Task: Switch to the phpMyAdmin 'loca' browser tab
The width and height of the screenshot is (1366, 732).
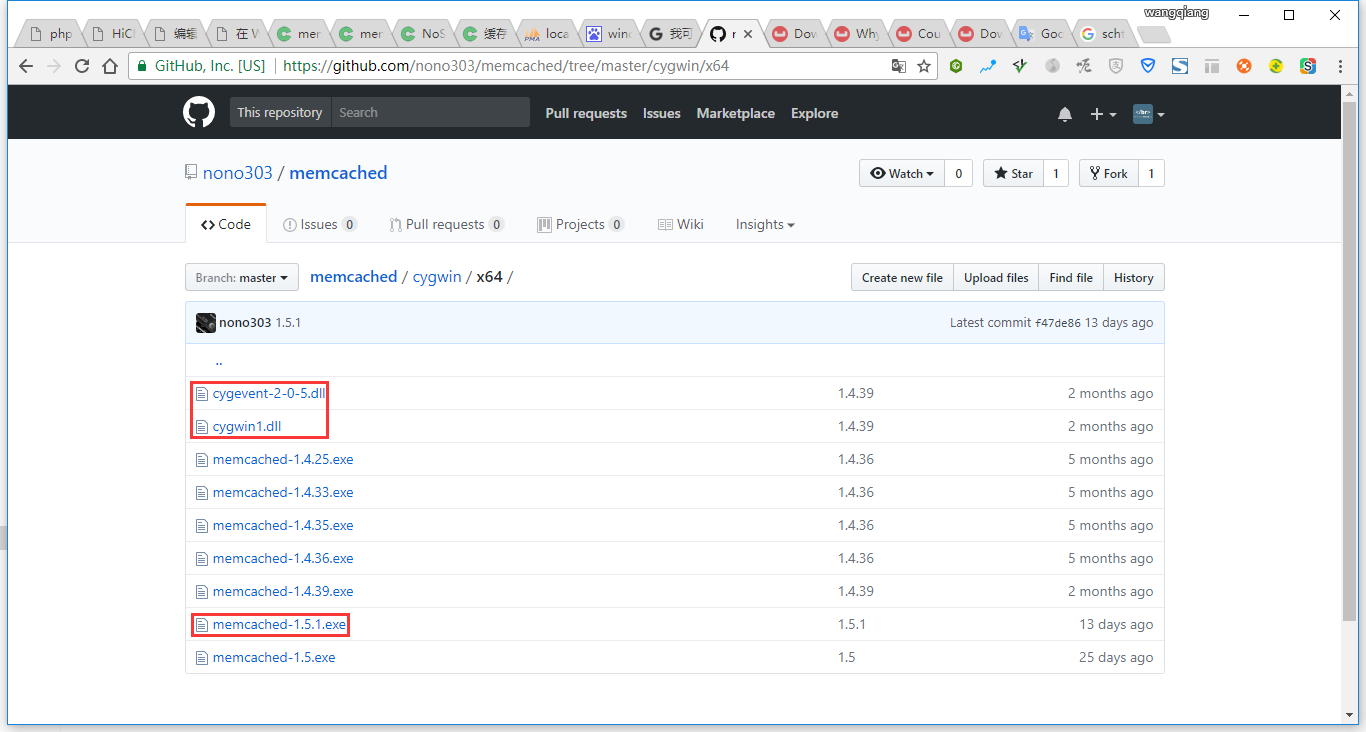Action: [x=548, y=34]
